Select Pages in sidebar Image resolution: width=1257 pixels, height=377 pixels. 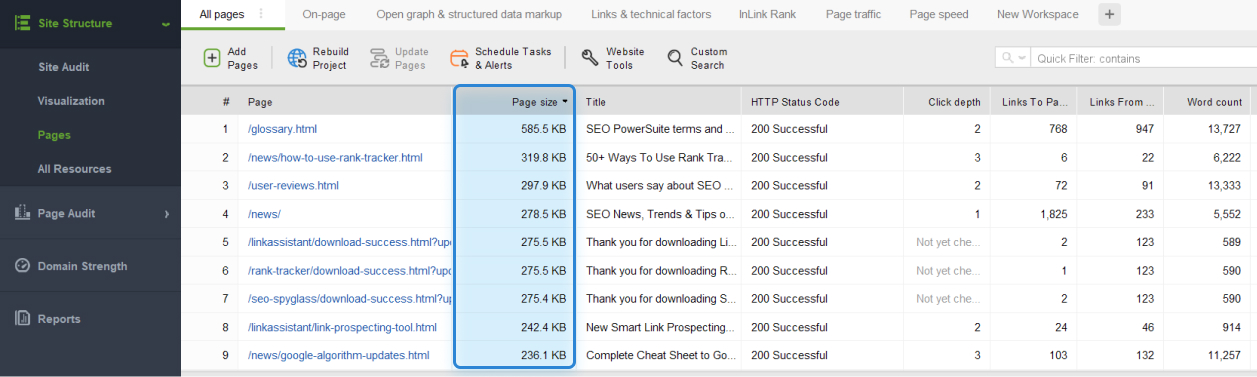tap(54, 135)
